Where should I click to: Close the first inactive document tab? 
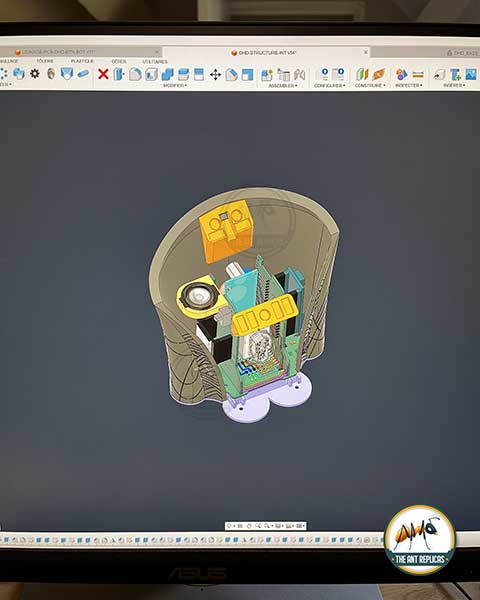(157, 52)
